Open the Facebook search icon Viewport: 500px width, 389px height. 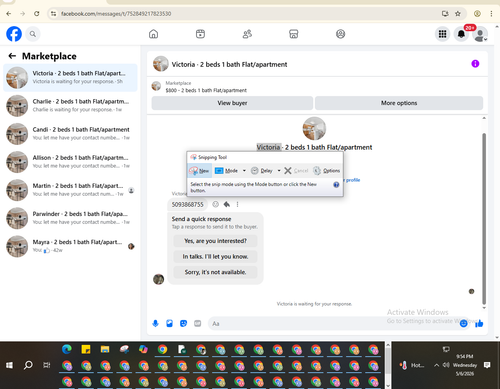[33, 34]
